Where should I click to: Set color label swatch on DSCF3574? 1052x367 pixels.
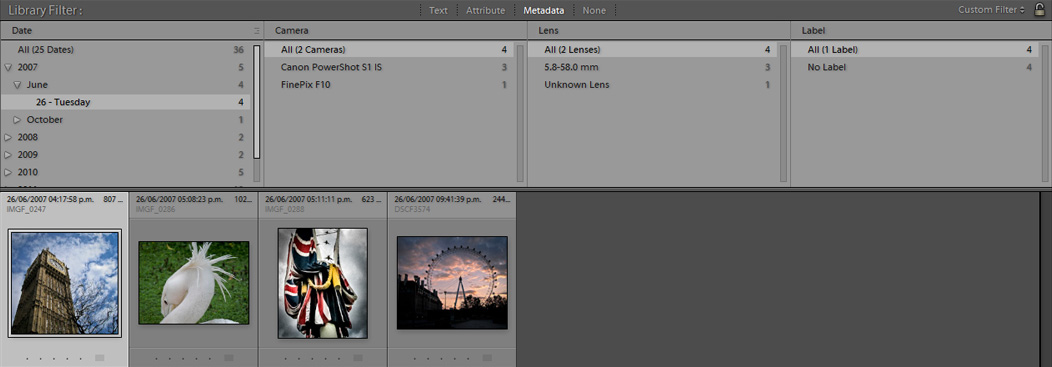487,358
